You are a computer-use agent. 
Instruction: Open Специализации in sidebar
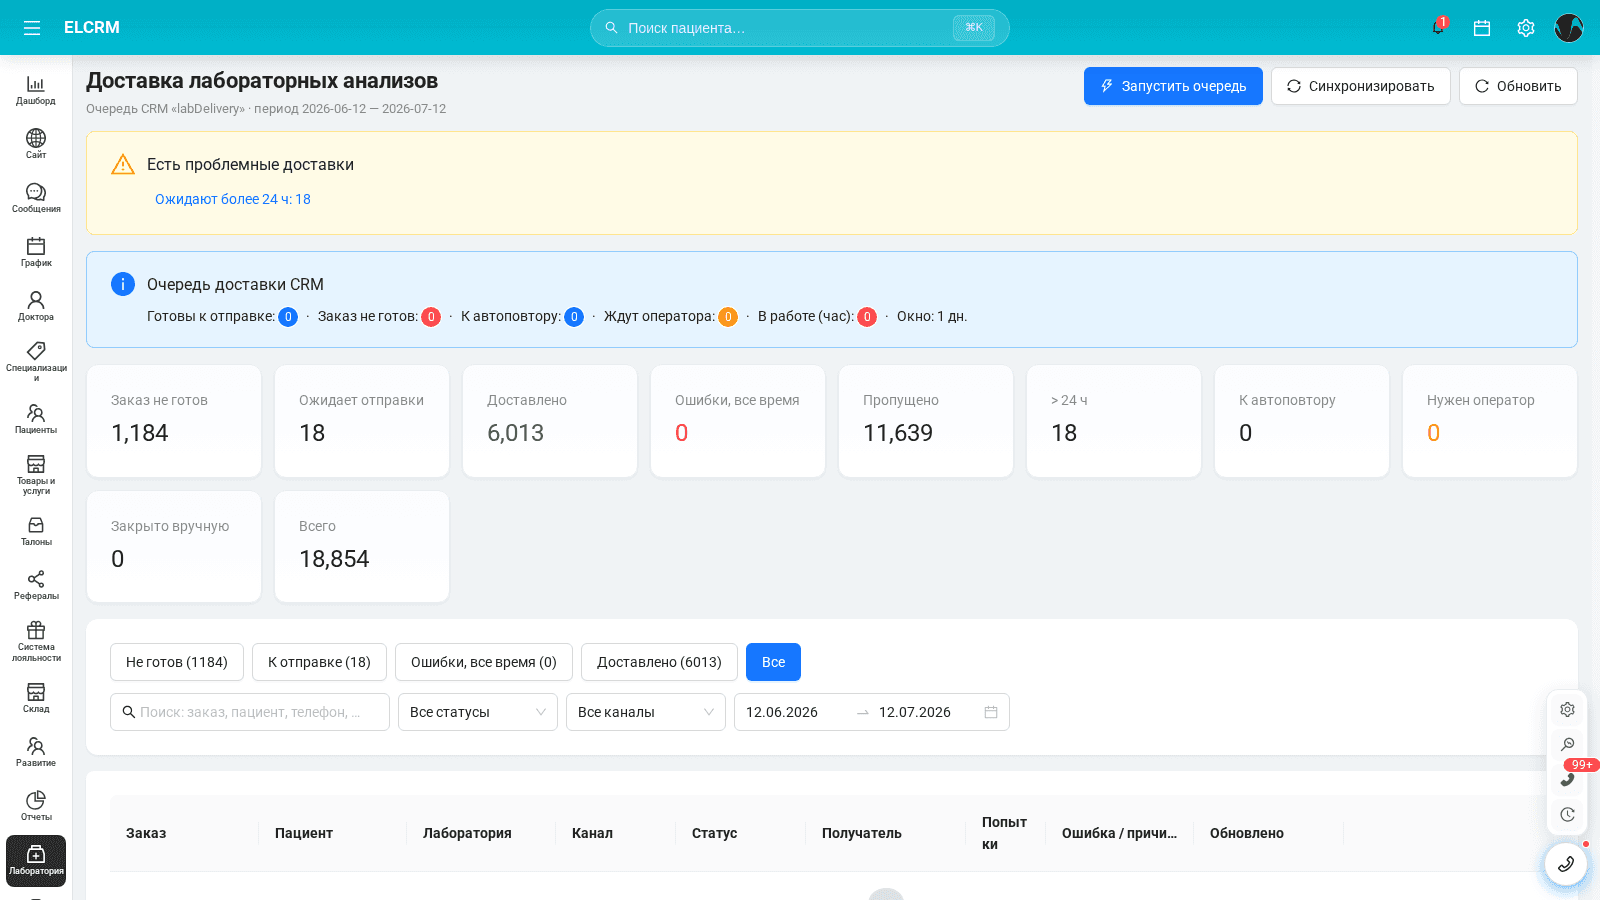point(36,361)
